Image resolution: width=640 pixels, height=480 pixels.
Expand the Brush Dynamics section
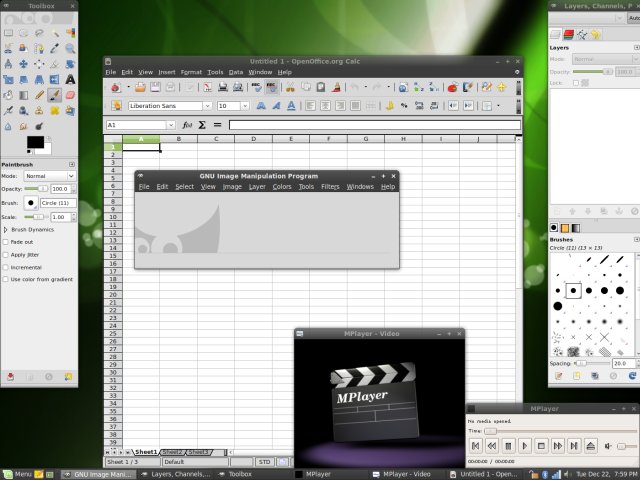point(6,230)
